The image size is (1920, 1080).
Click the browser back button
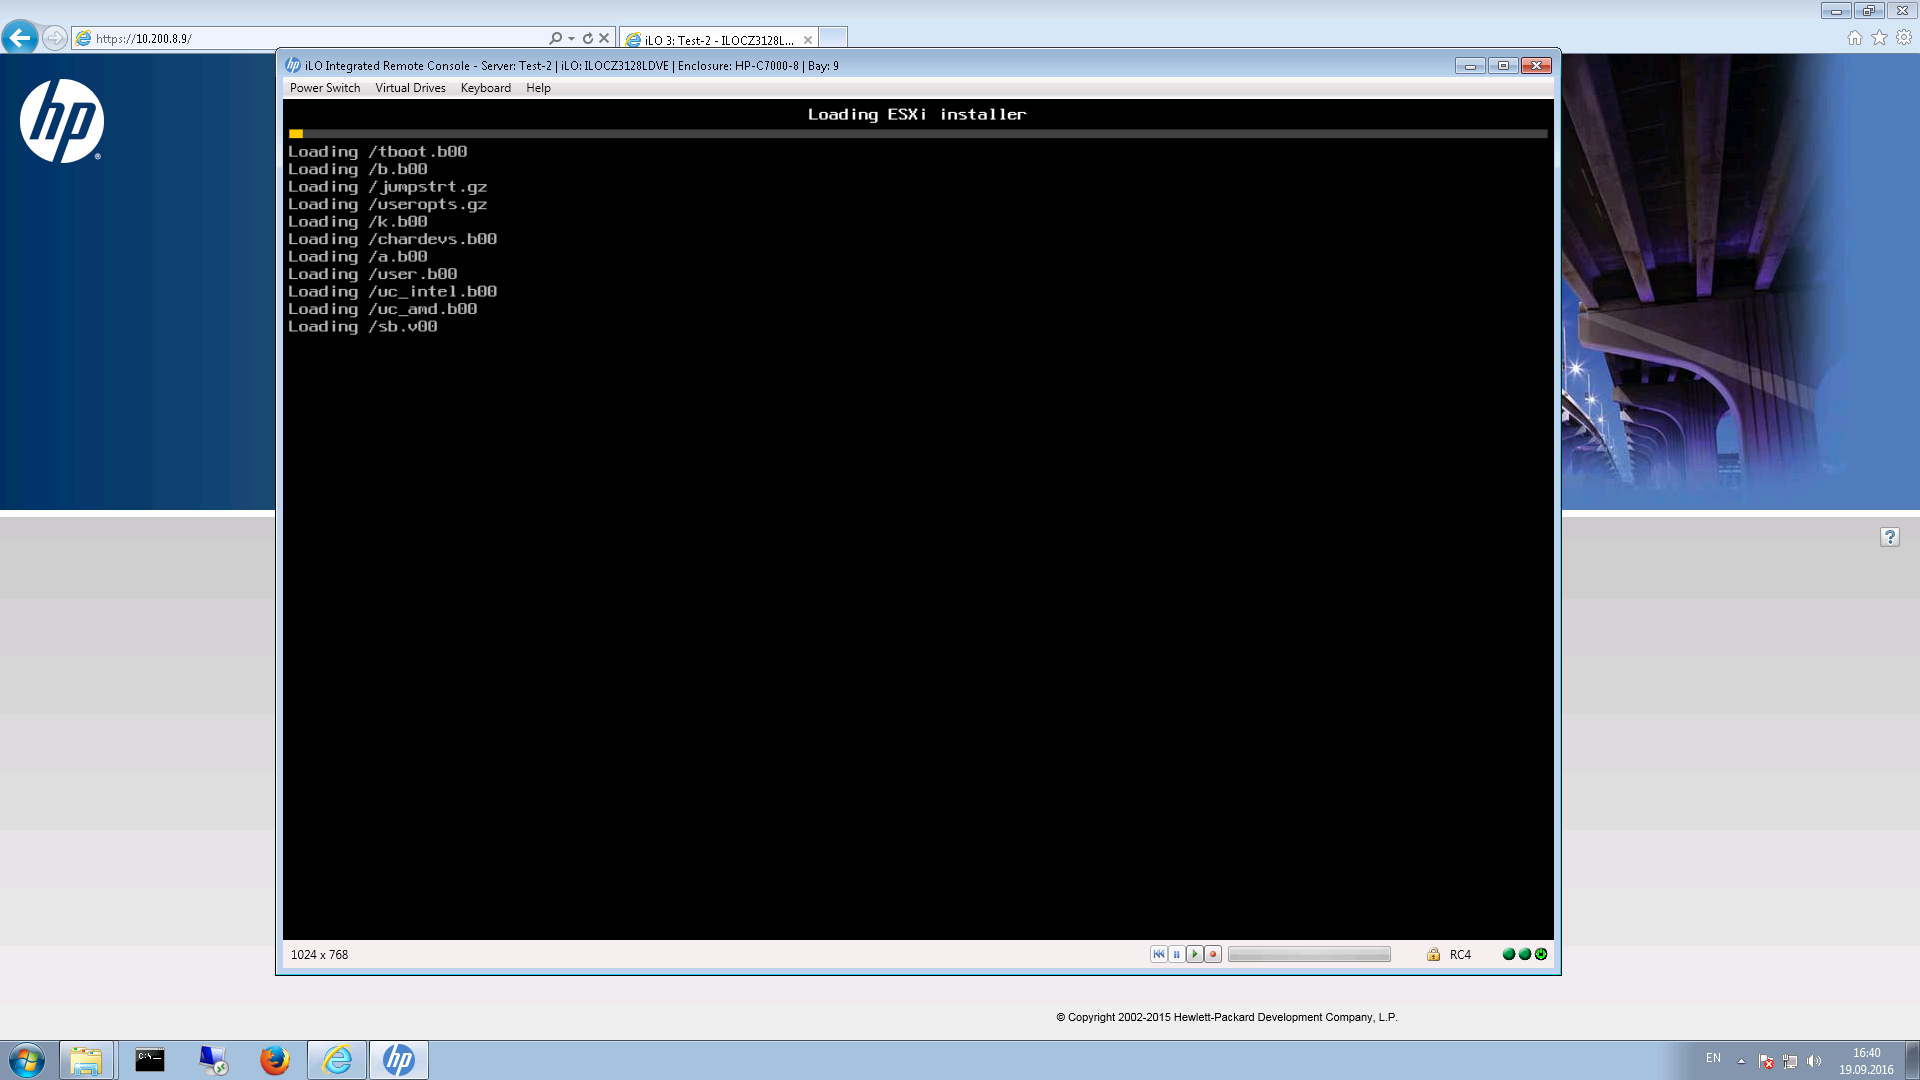point(20,38)
